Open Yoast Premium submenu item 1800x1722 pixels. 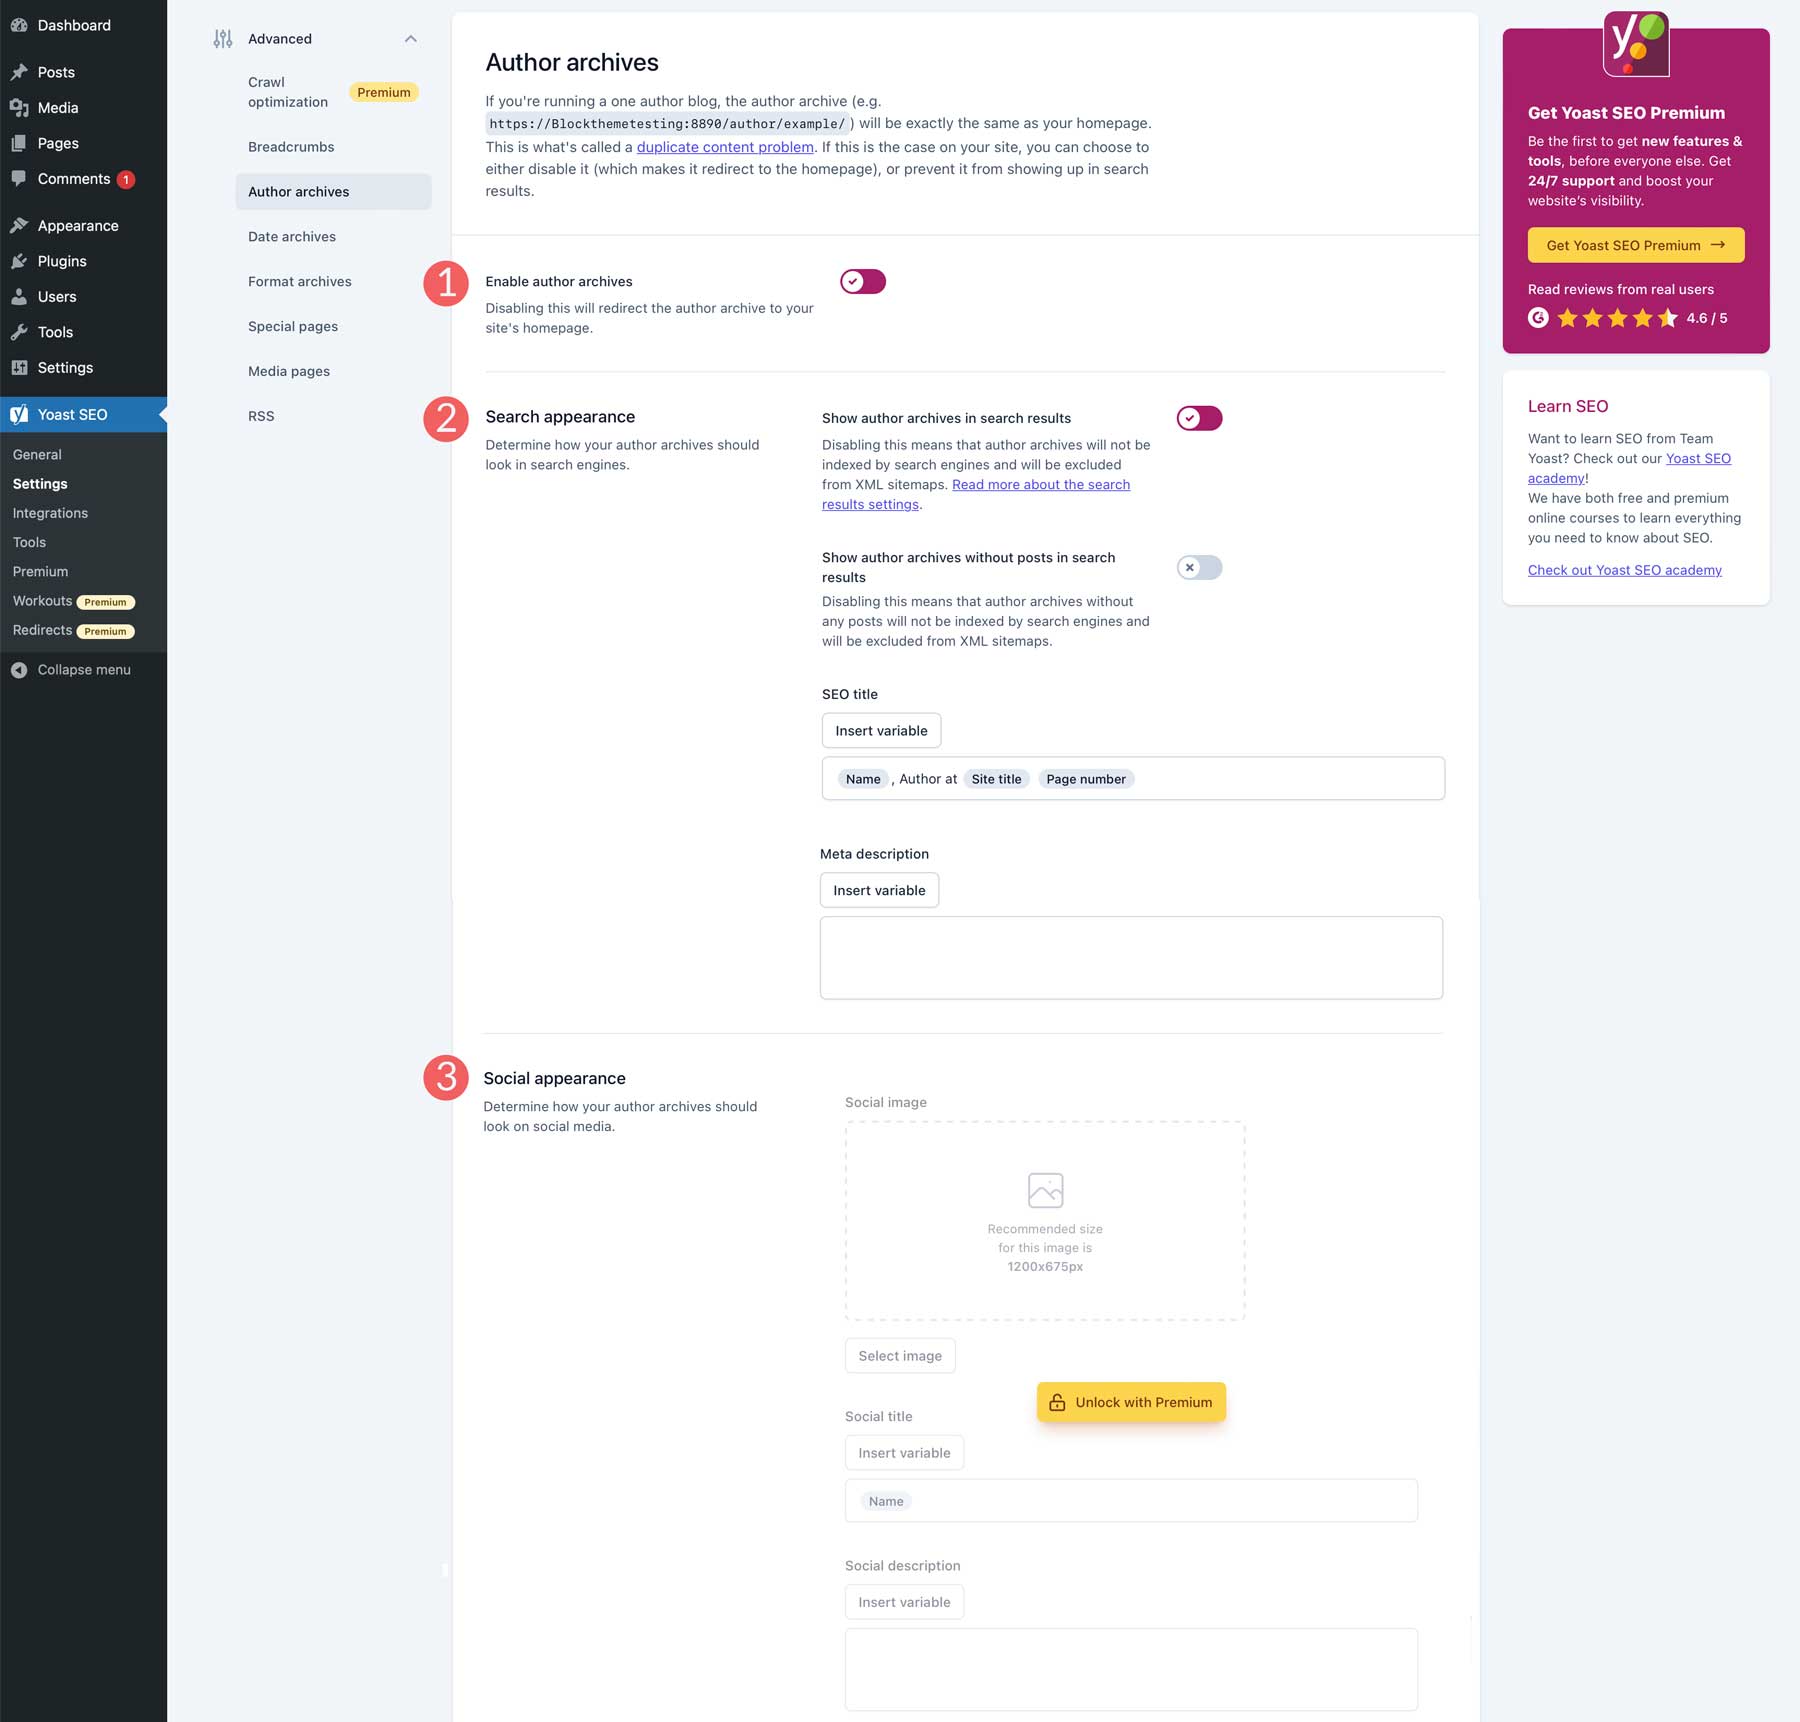tap(40, 572)
